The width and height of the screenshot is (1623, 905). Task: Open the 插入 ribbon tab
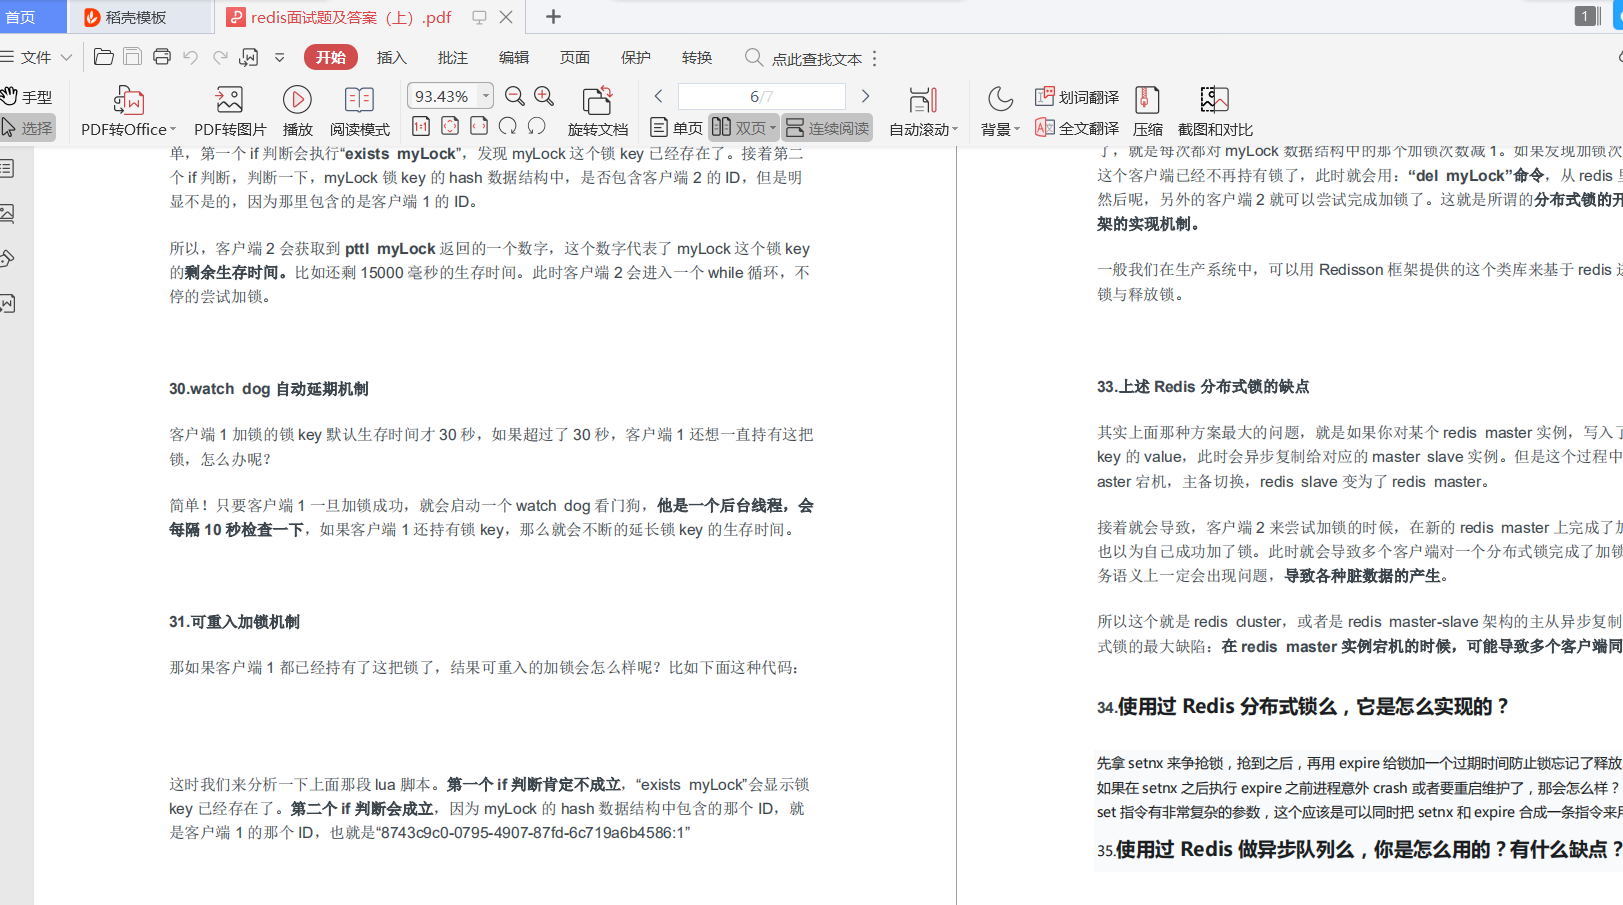point(392,58)
